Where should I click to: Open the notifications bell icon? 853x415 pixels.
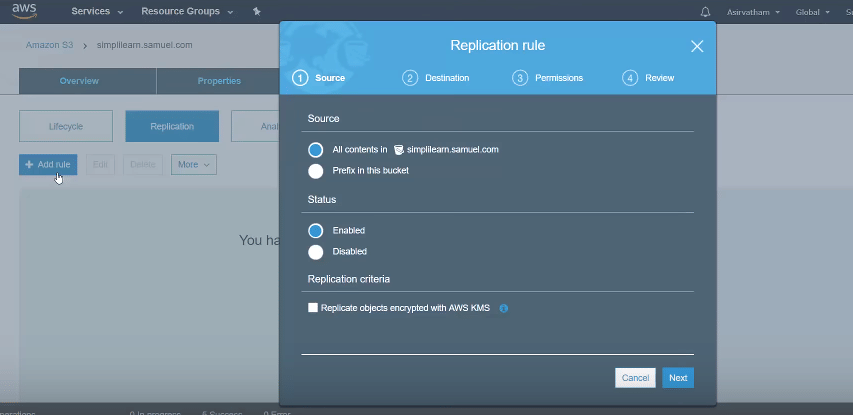coord(705,12)
